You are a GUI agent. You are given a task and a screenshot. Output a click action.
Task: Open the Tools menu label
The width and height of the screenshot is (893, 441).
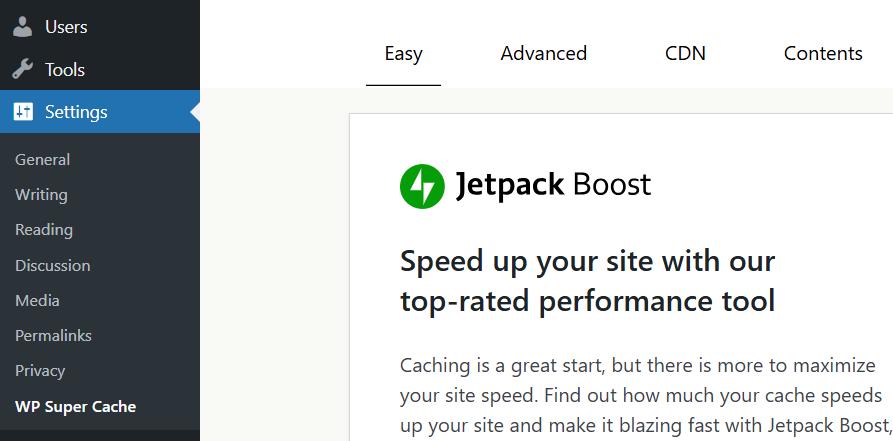click(x=65, y=70)
